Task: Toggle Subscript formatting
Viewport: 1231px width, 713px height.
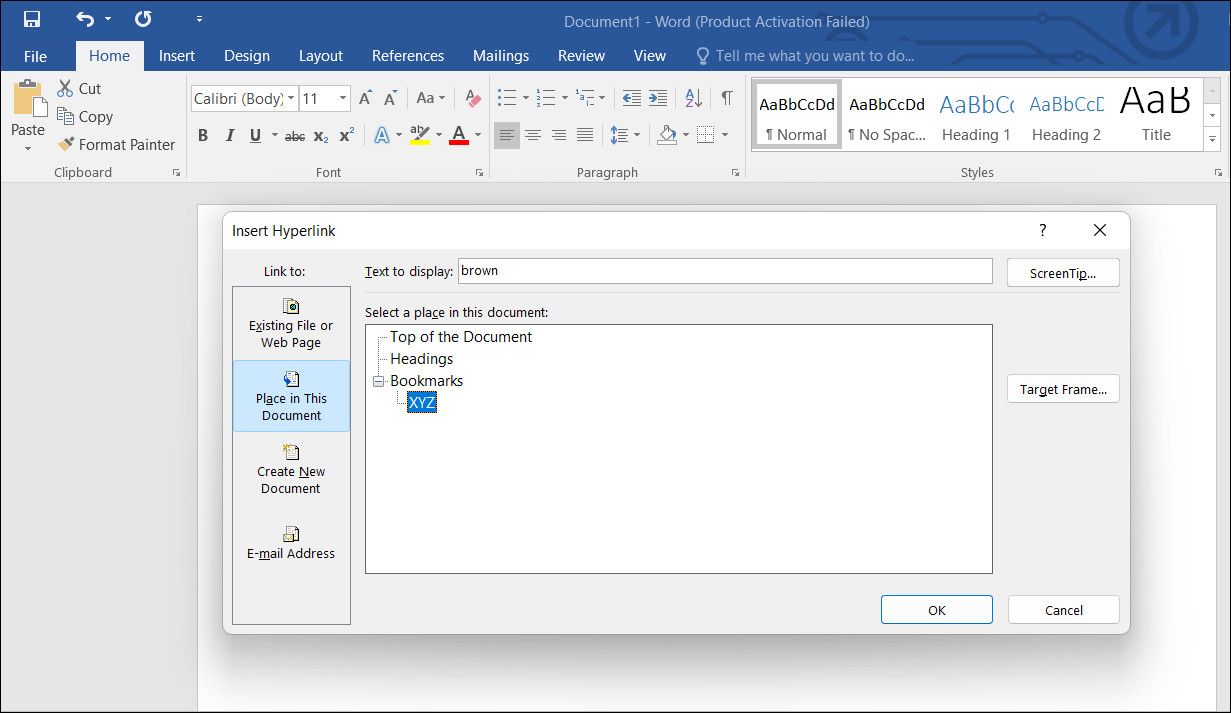Action: [320, 135]
